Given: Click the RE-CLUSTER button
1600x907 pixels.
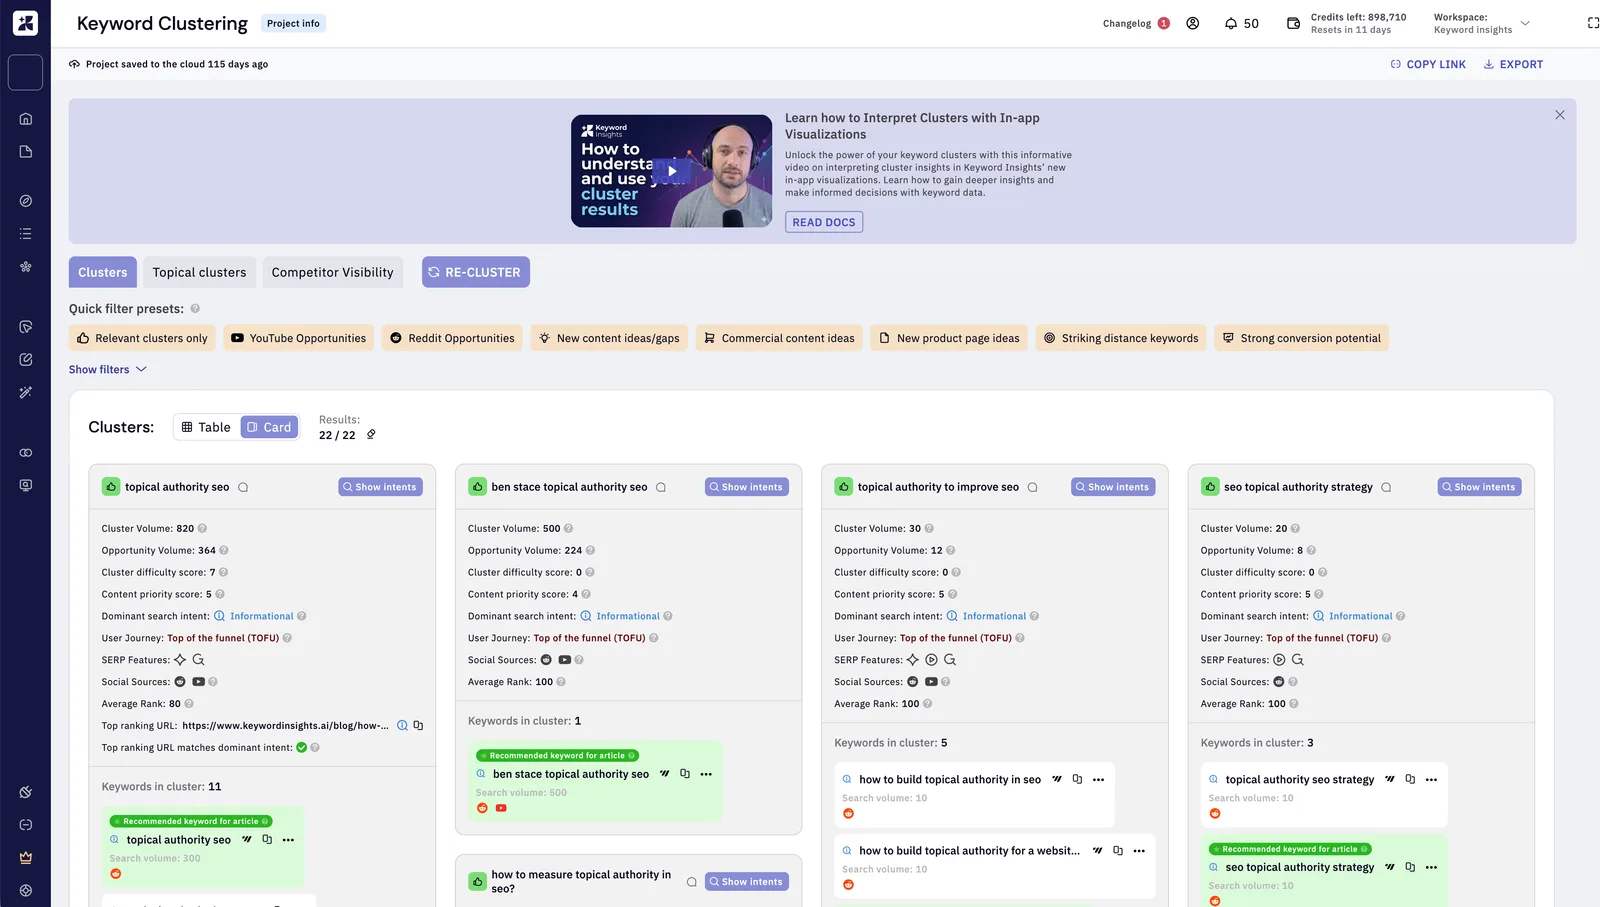Looking at the screenshot, I should click(x=476, y=272).
